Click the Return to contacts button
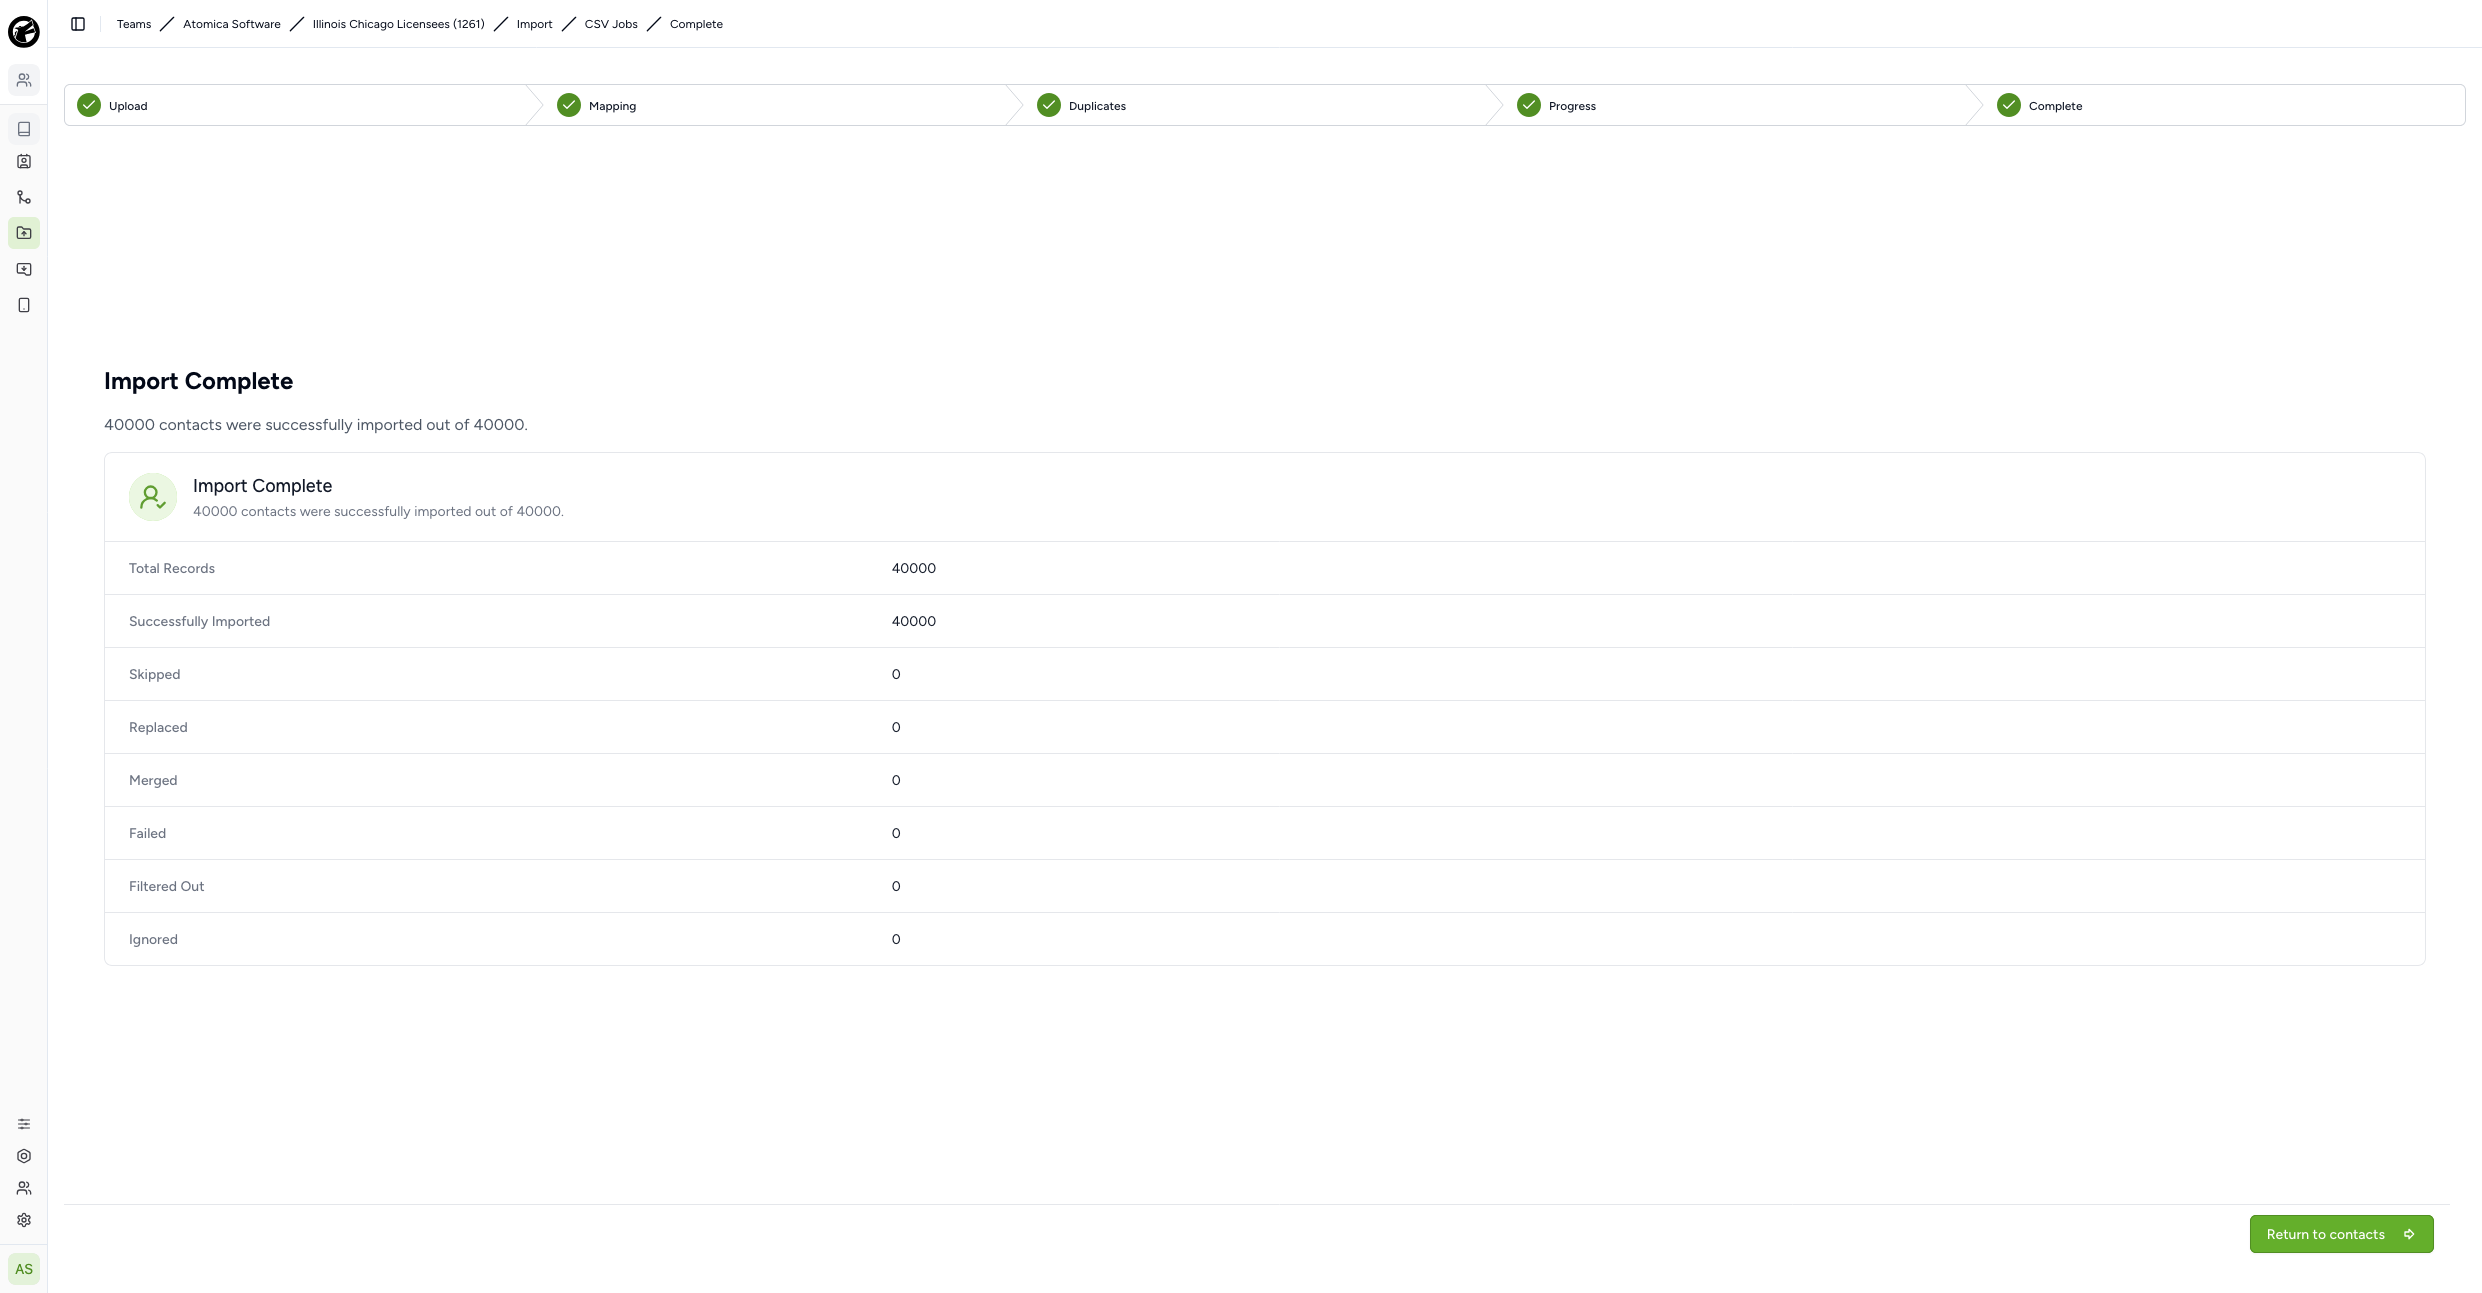This screenshot has height=1293, width=2482. 2341,1234
